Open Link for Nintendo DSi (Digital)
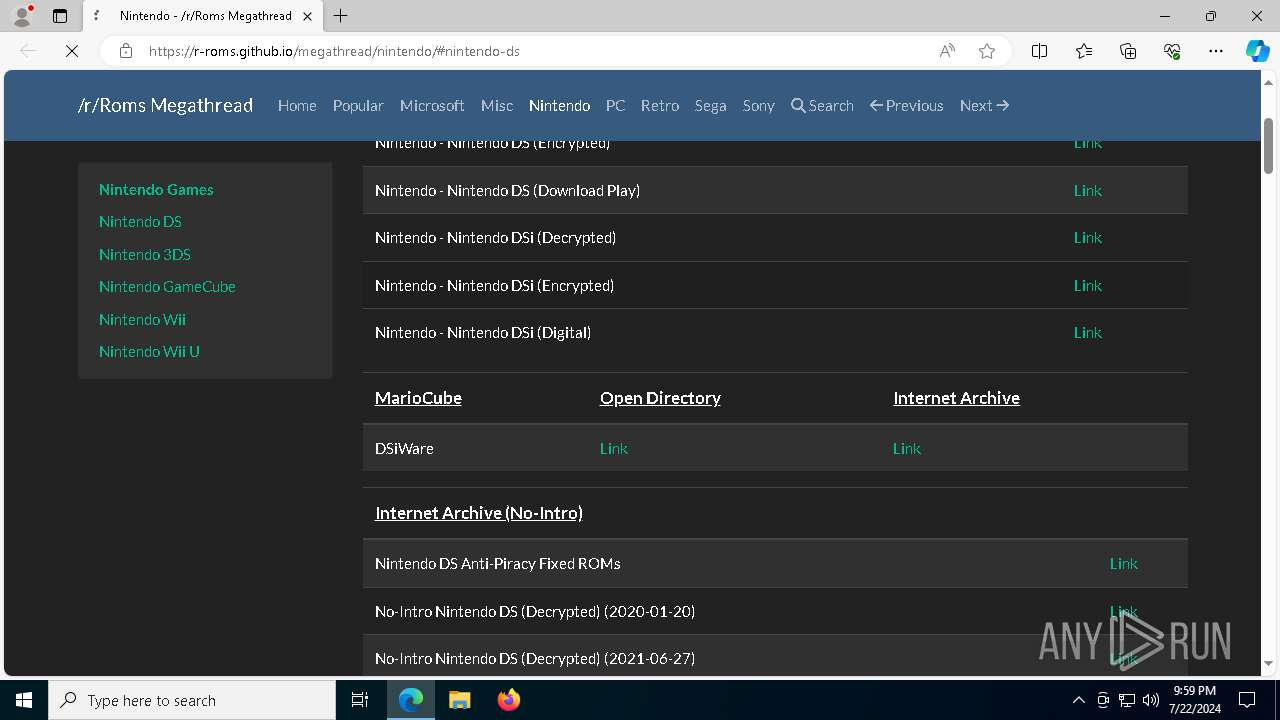The image size is (1280, 720). tap(1088, 332)
